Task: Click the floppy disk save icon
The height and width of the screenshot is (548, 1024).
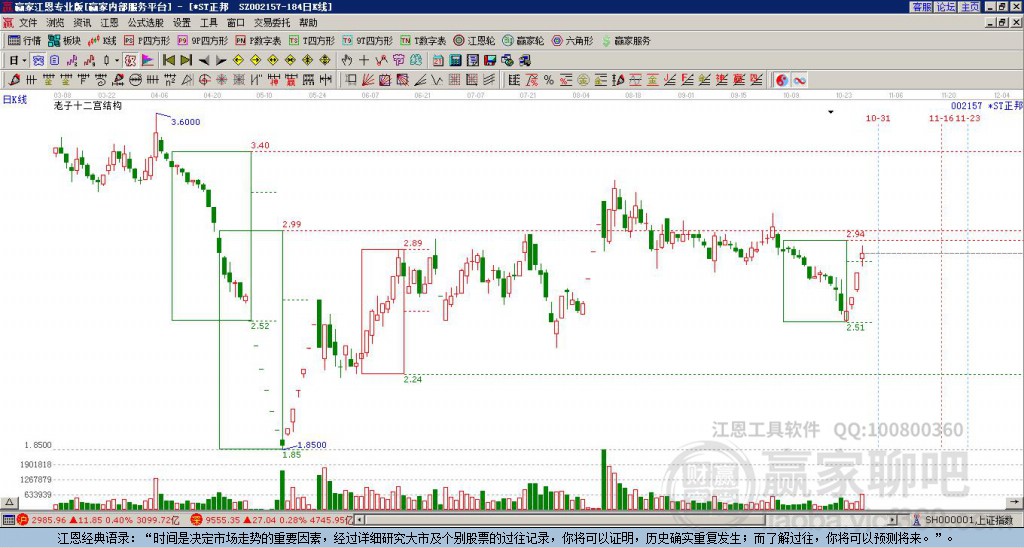Action: click(x=490, y=61)
